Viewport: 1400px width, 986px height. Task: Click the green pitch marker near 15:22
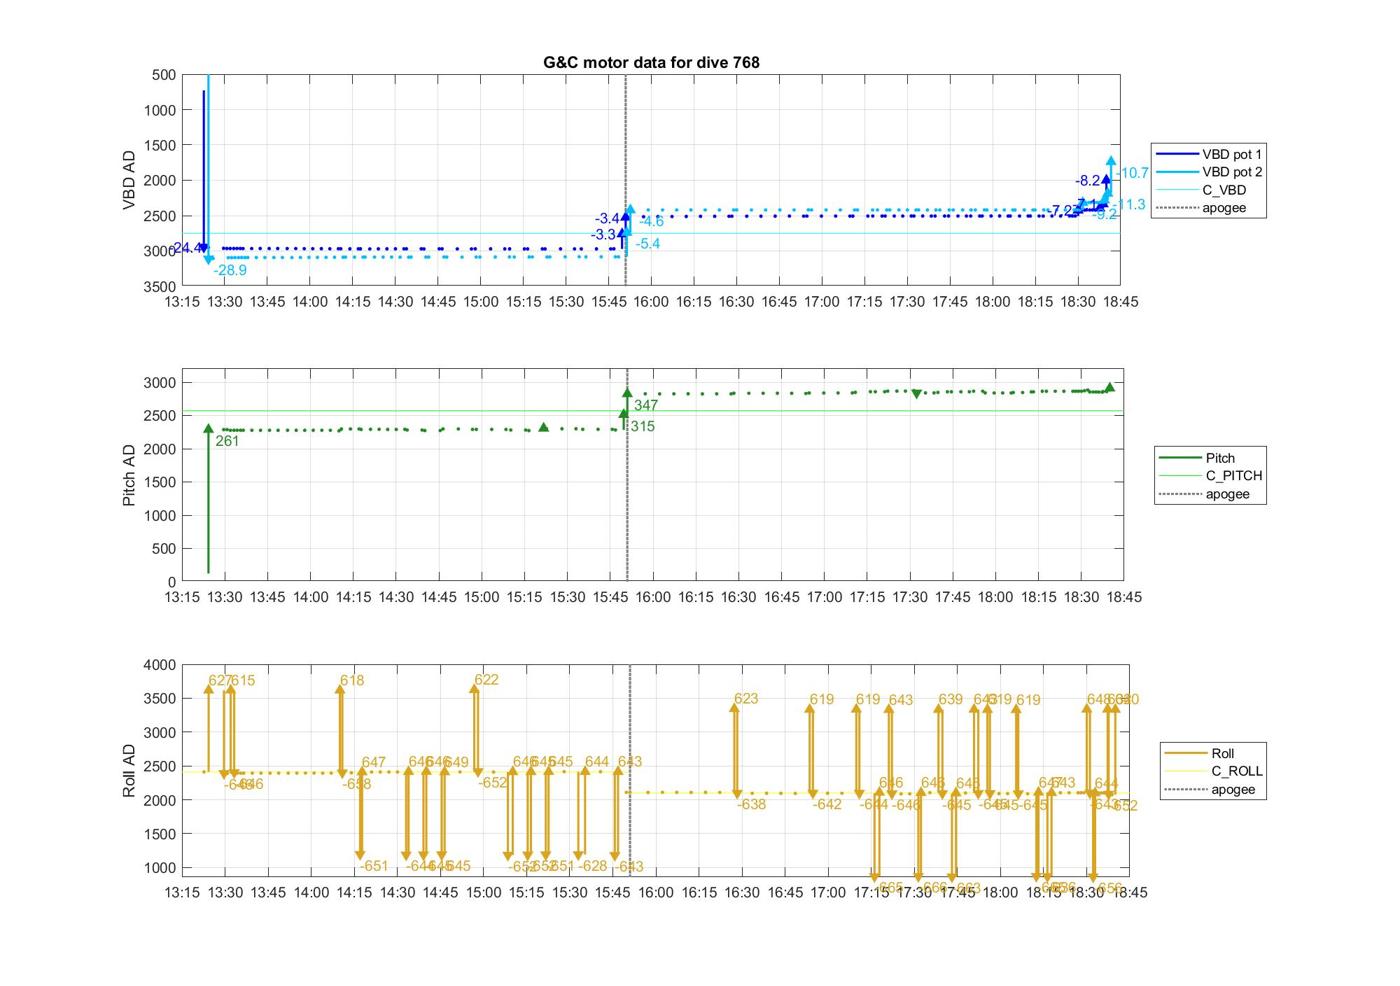544,427
